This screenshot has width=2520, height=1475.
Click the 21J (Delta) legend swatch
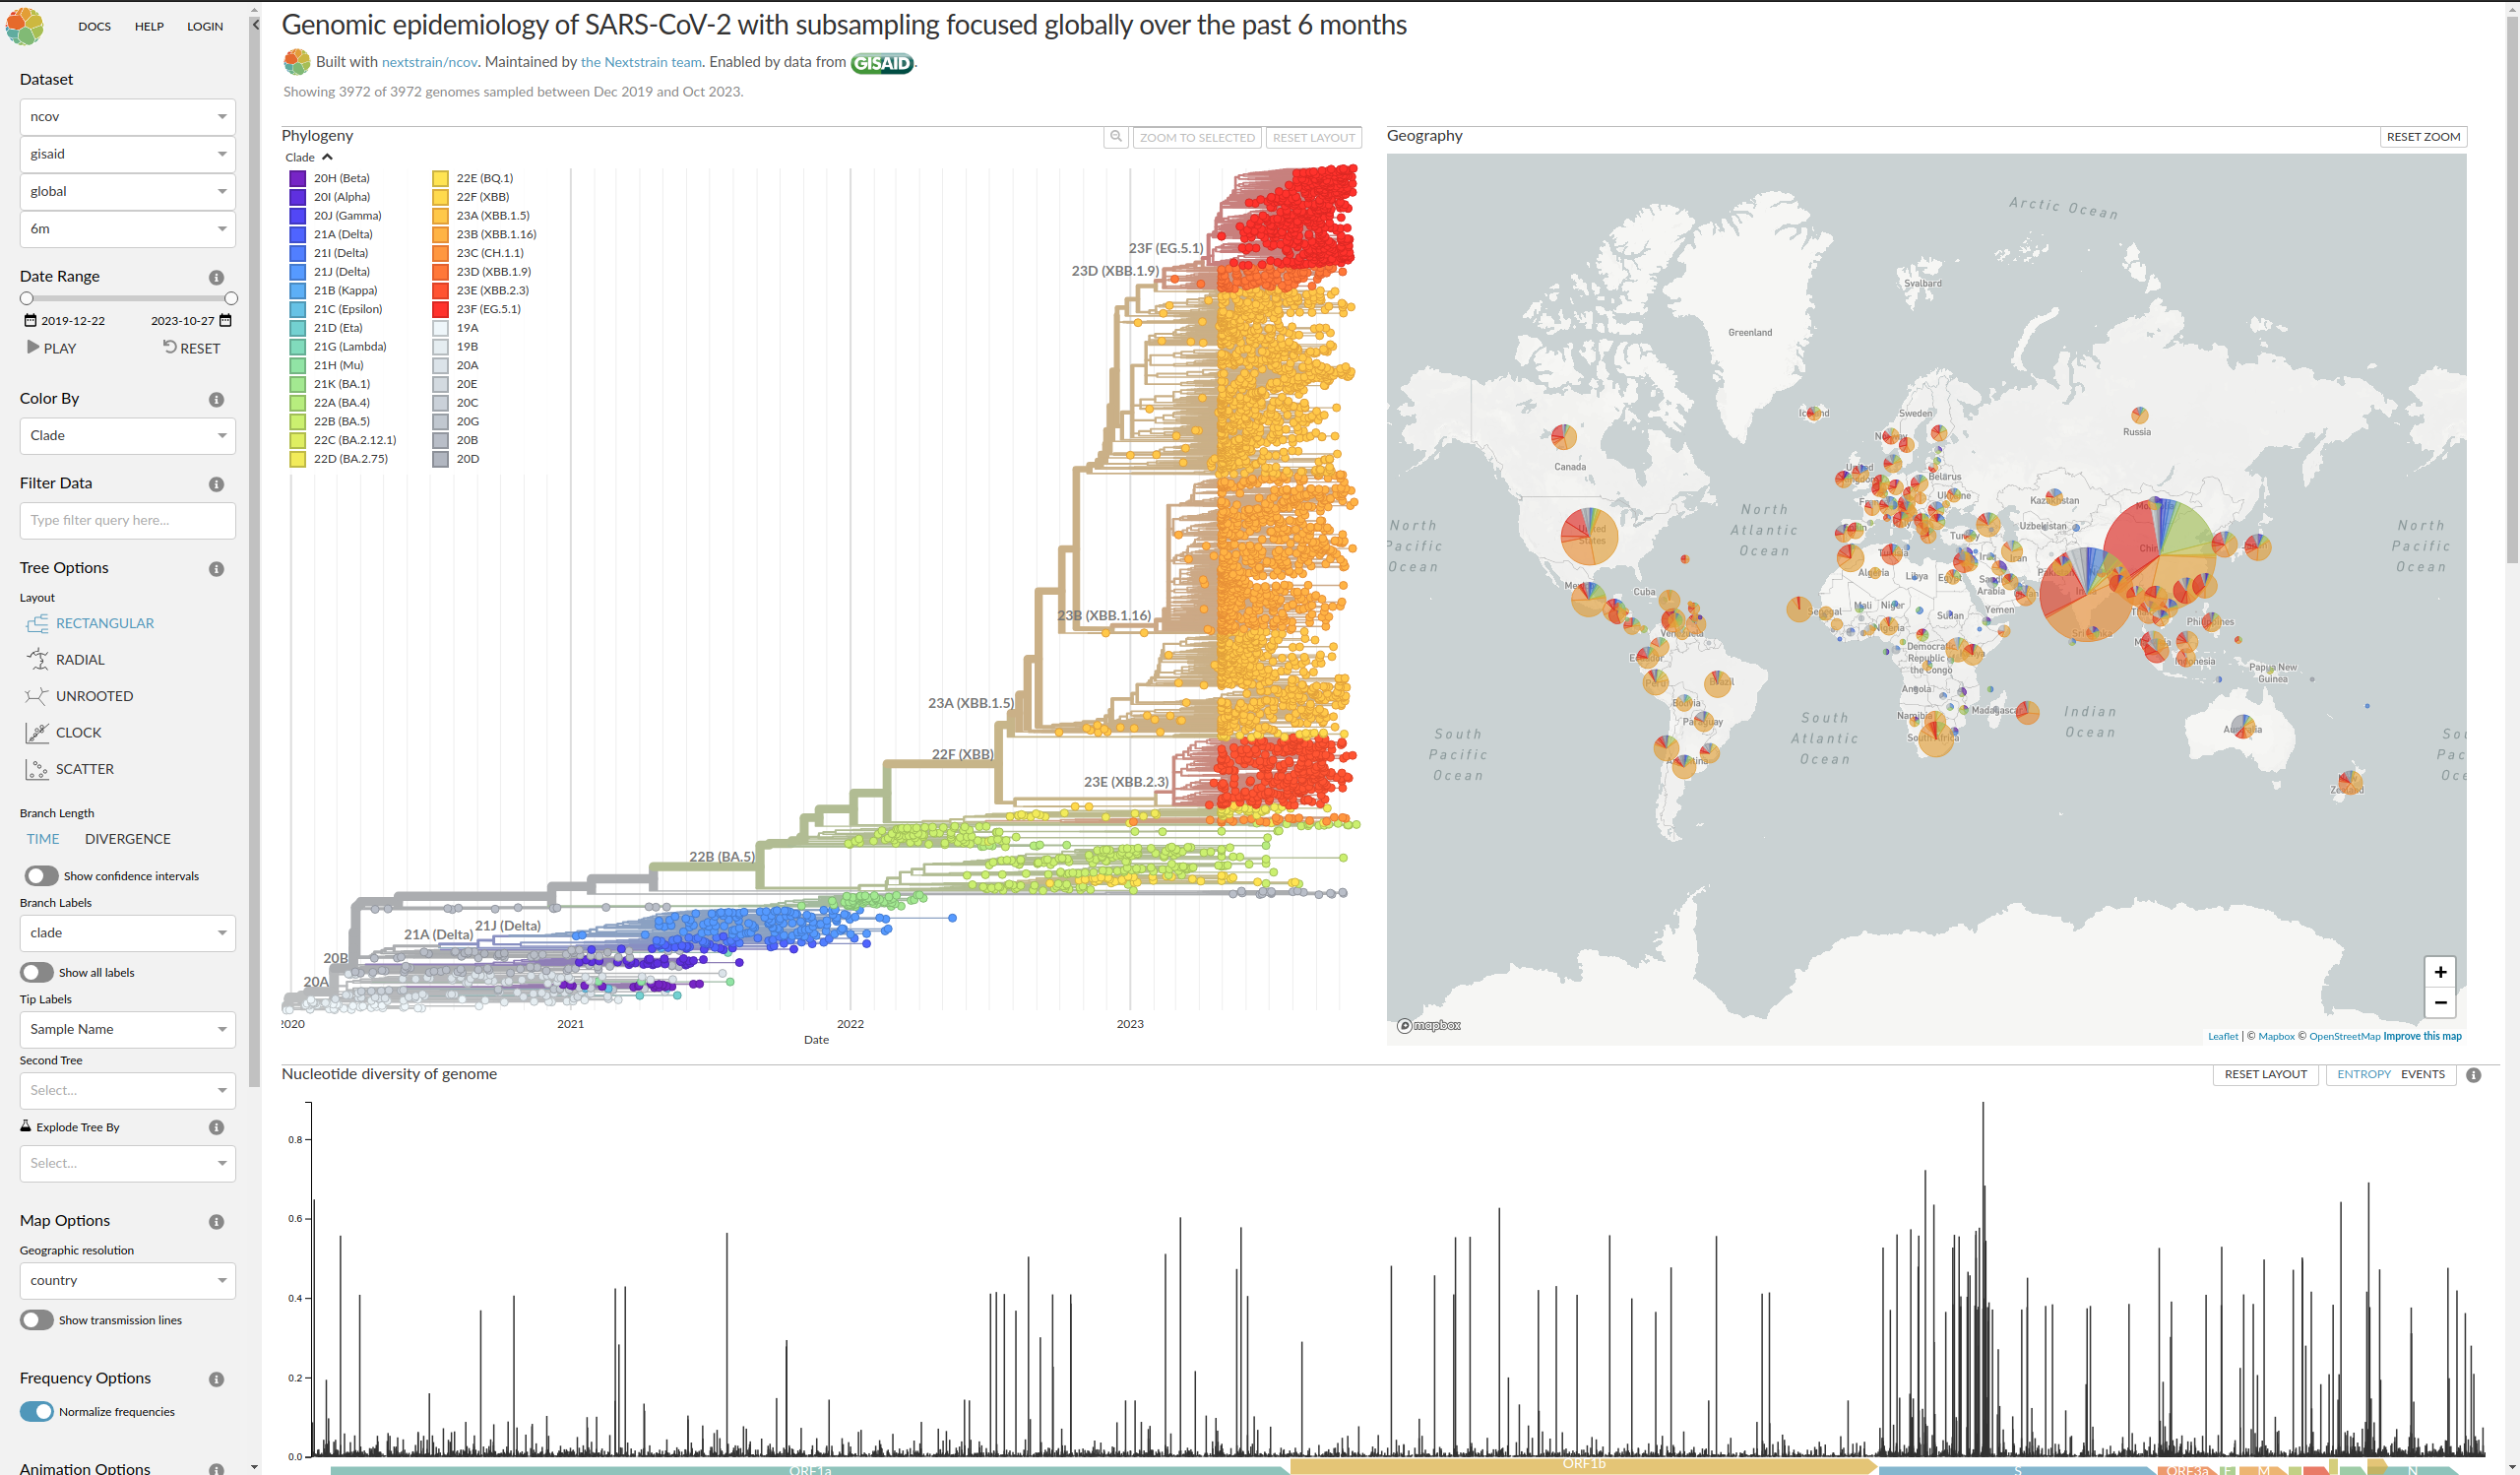pyautogui.click(x=297, y=272)
